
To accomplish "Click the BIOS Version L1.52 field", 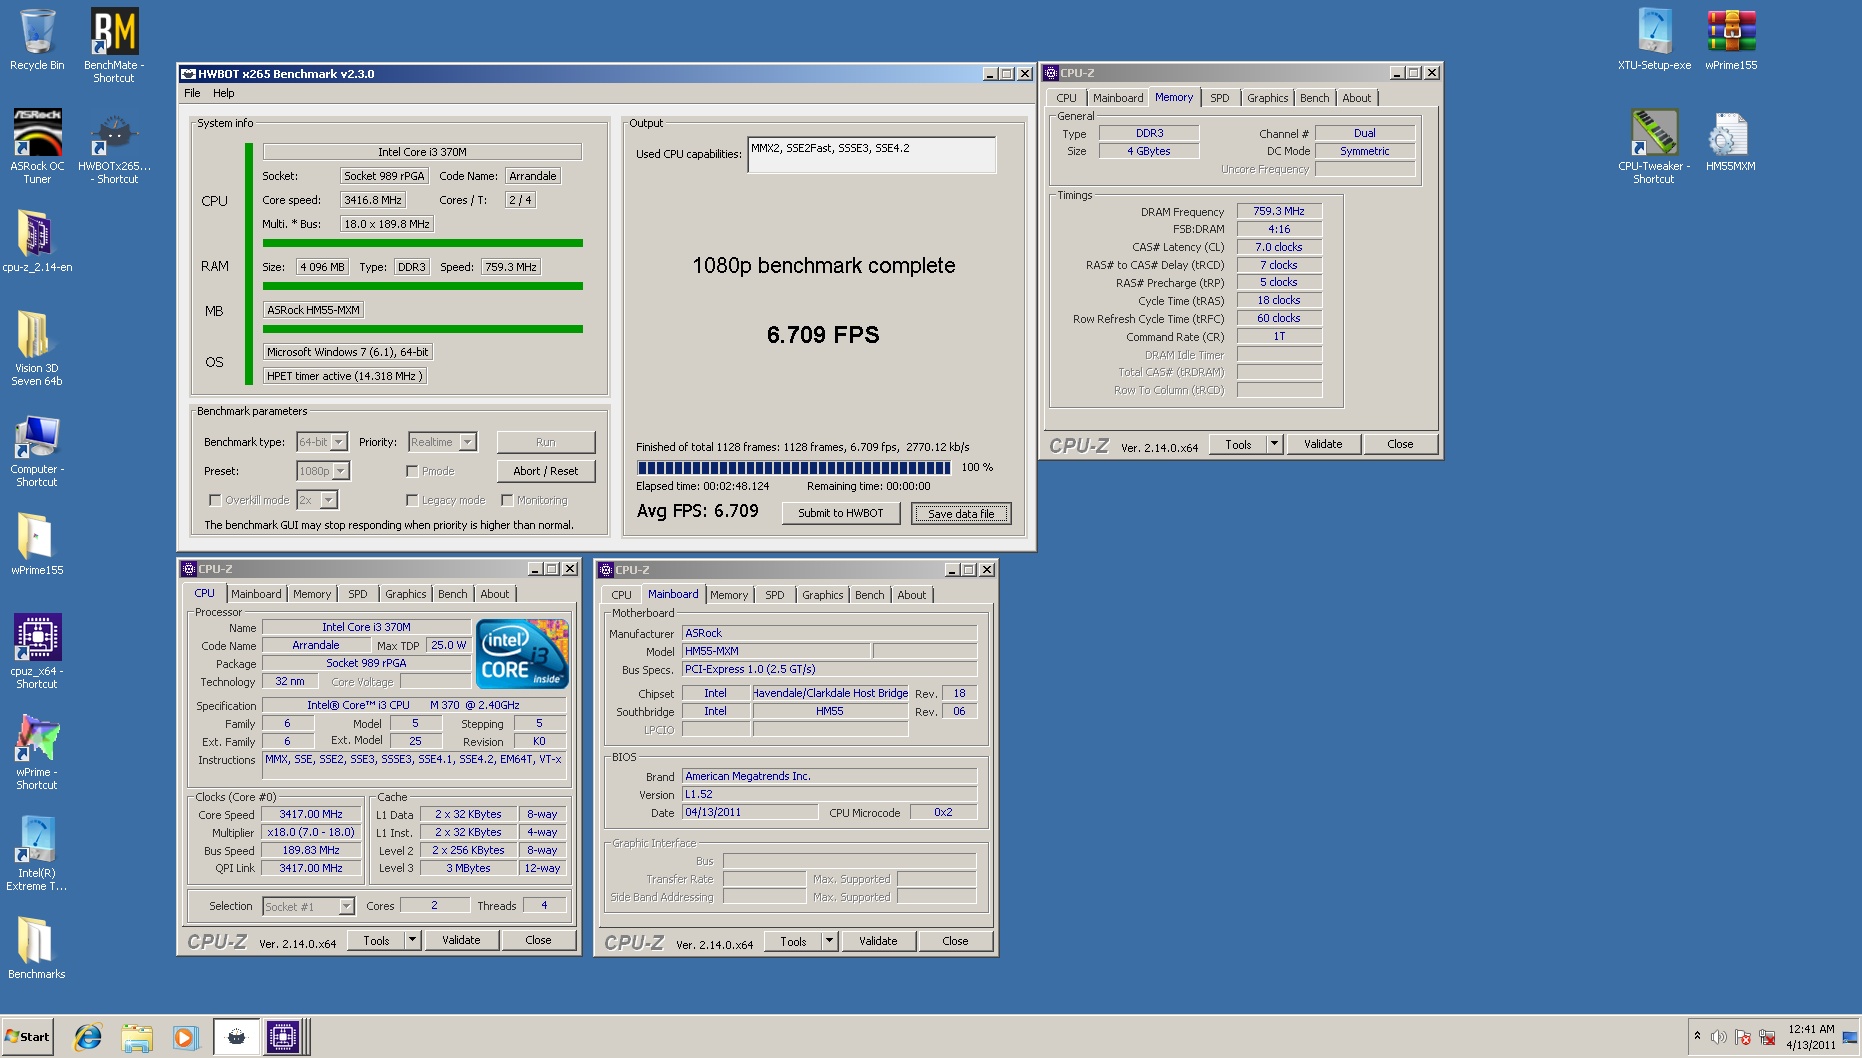I will tap(829, 795).
